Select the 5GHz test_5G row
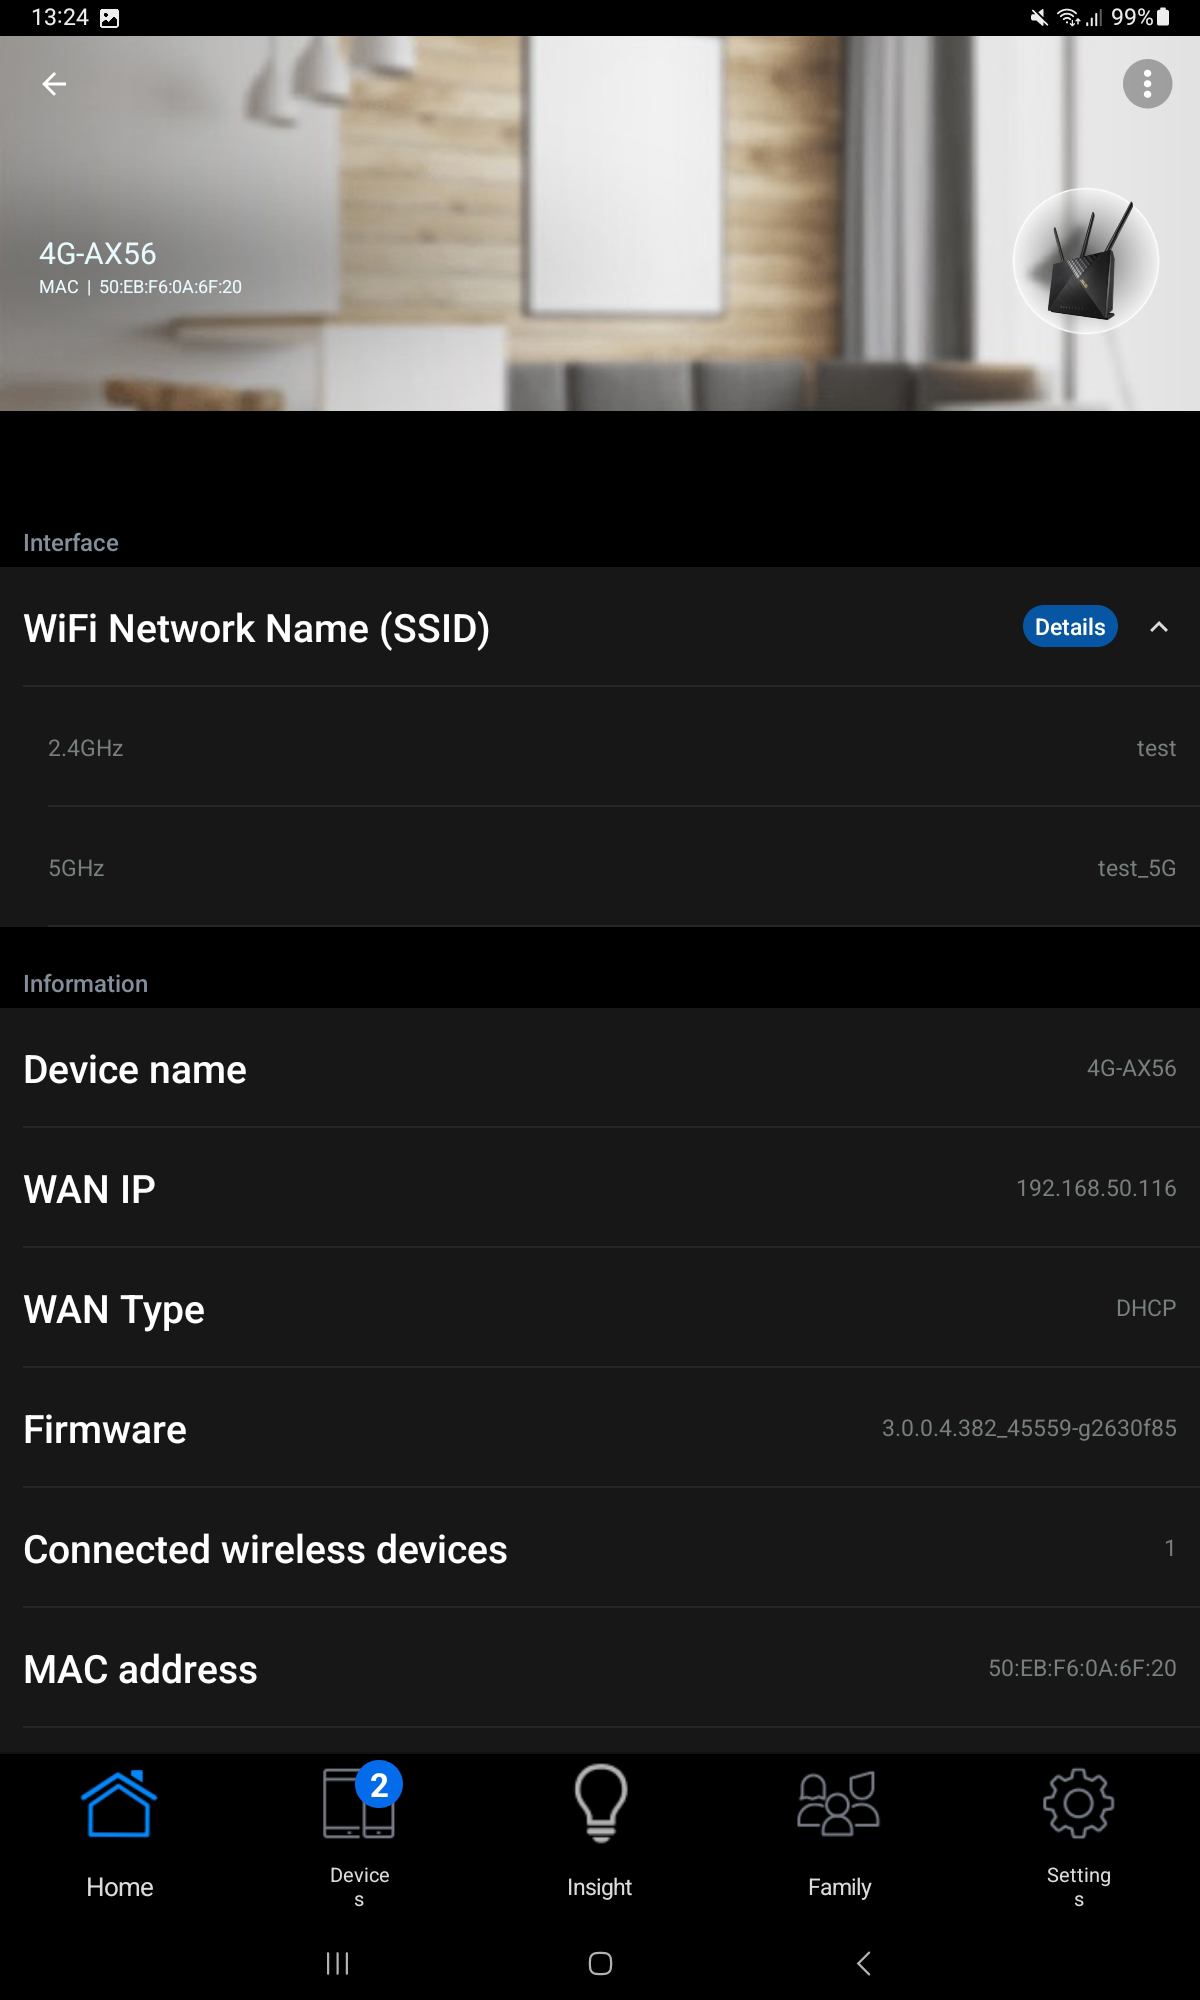 [600, 868]
